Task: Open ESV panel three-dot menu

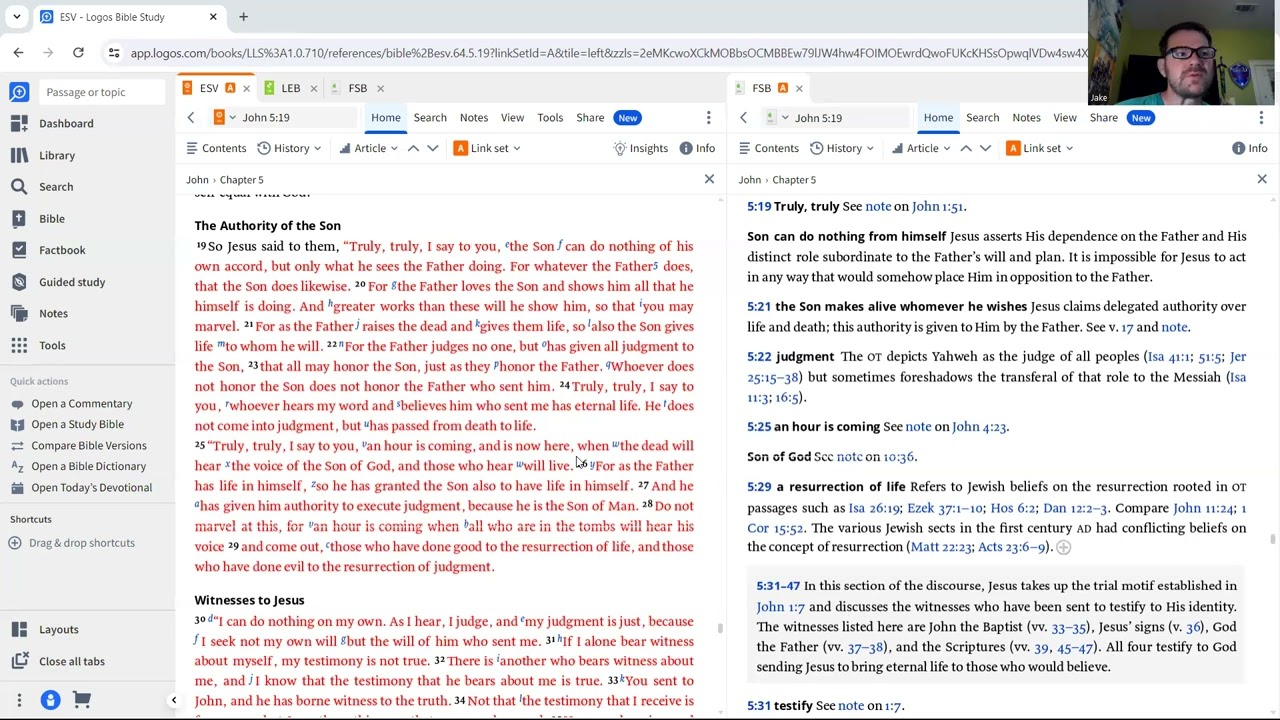Action: tap(709, 118)
